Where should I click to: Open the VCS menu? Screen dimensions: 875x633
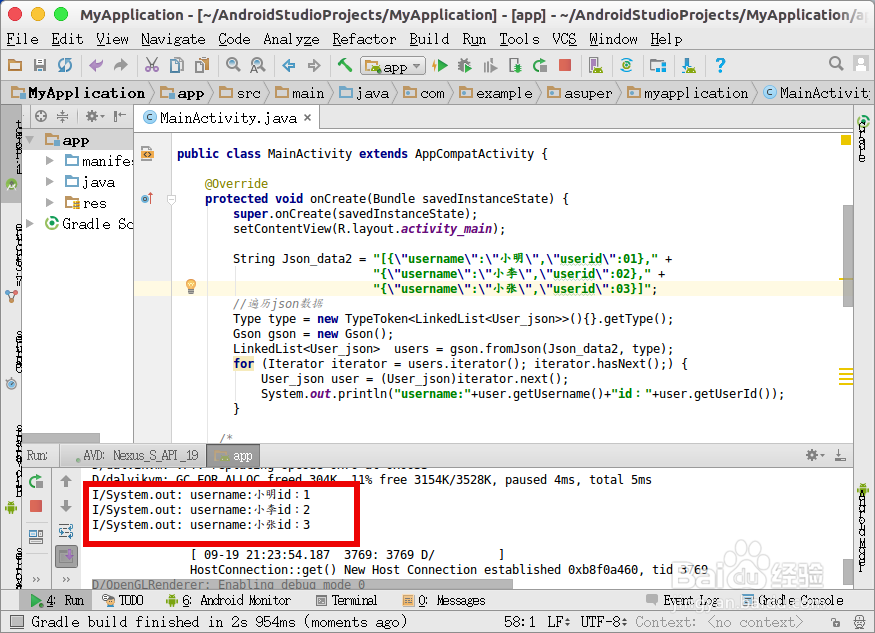[x=564, y=39]
